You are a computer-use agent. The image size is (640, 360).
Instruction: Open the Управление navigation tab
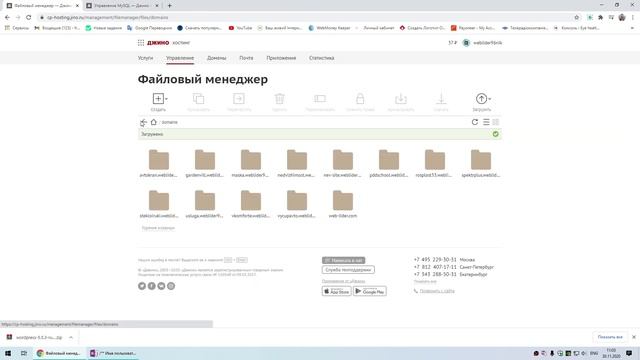coord(180,58)
